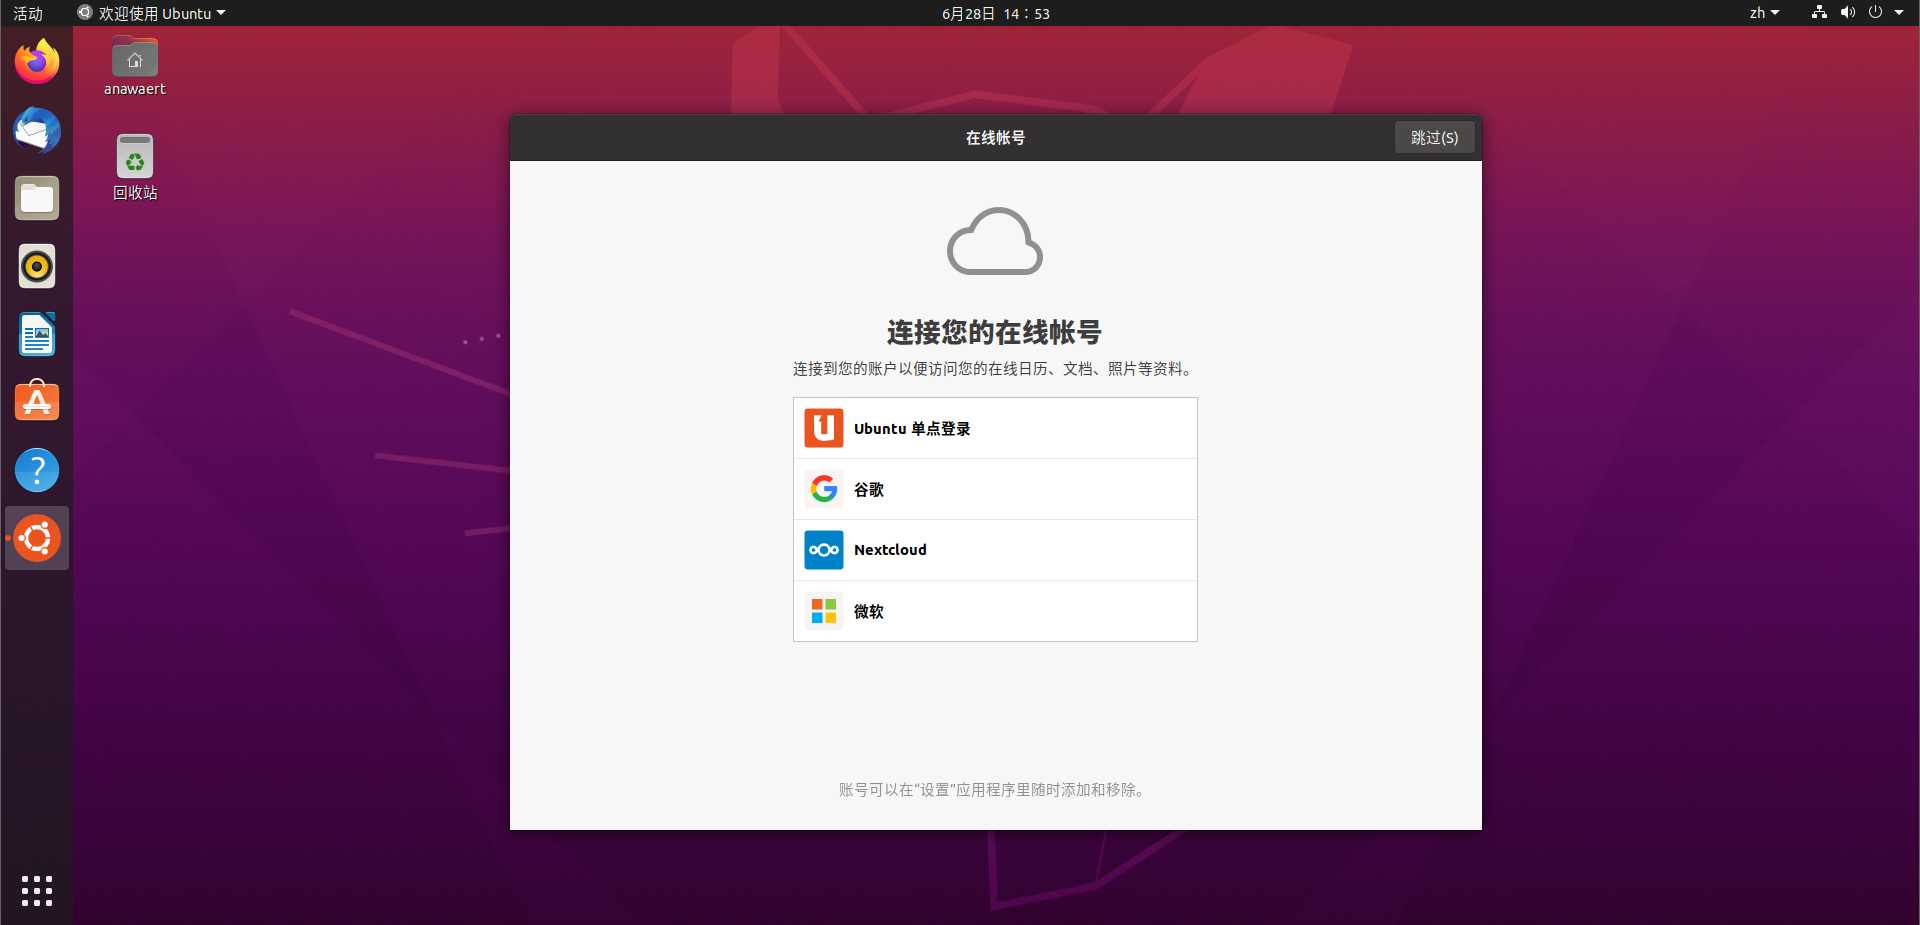Select Nextcloud account option
This screenshot has width=1920, height=925.
[x=995, y=550]
